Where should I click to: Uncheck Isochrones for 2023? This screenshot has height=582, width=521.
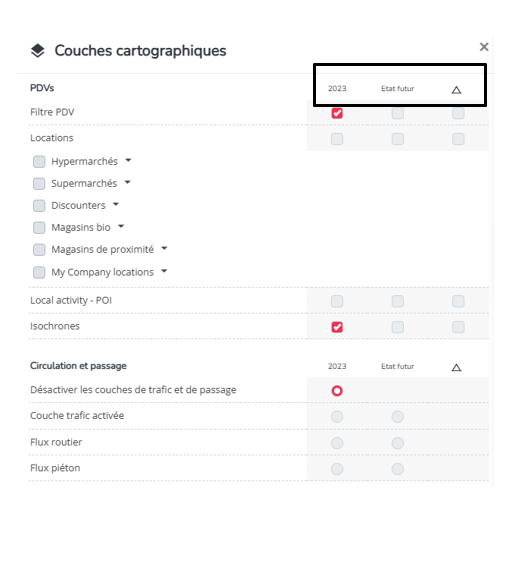pyautogui.click(x=337, y=327)
